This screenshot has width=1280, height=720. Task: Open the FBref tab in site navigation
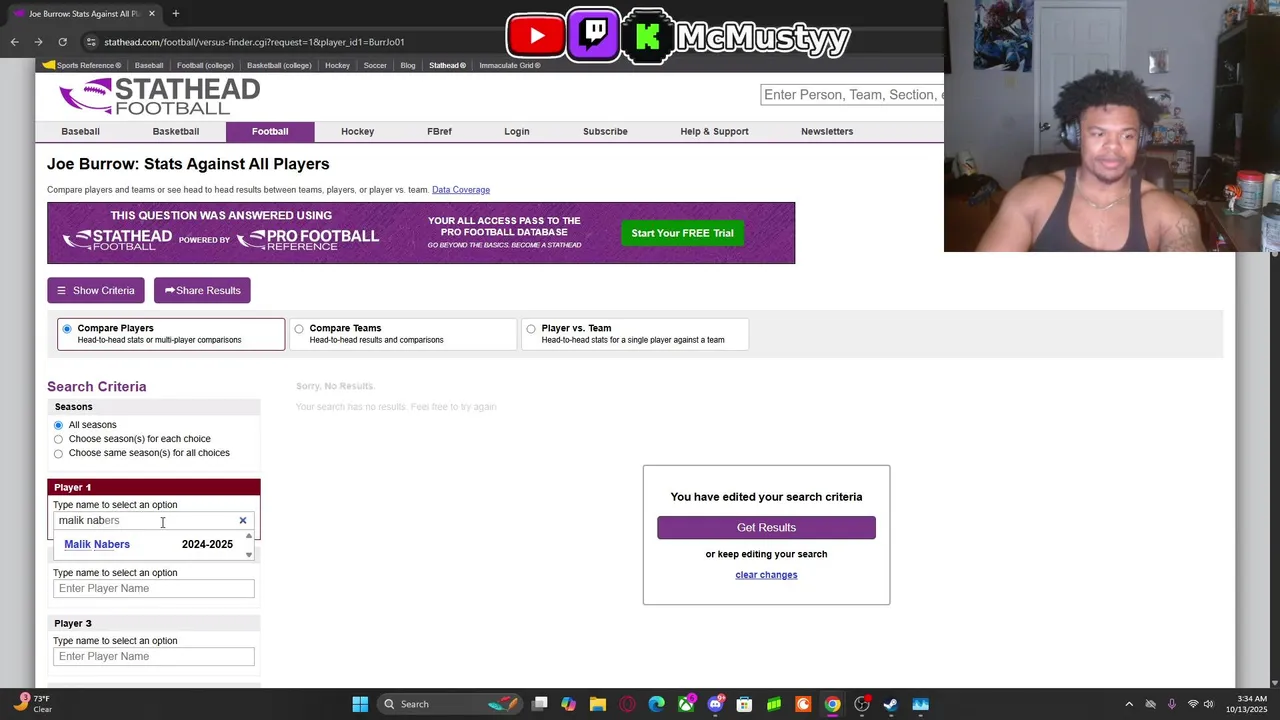pyautogui.click(x=439, y=131)
